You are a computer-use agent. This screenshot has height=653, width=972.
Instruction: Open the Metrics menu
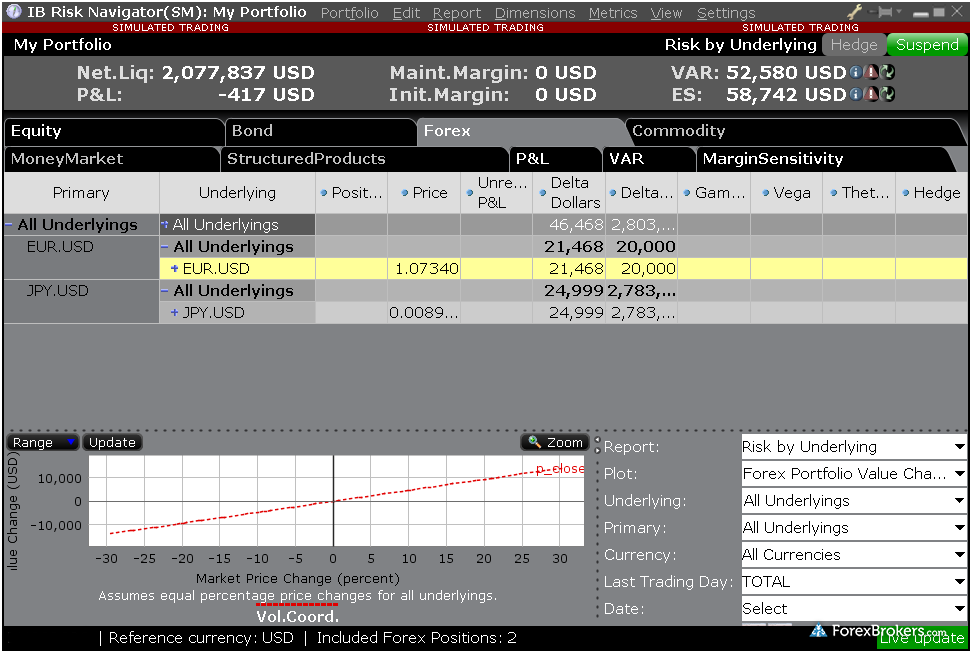pos(613,13)
